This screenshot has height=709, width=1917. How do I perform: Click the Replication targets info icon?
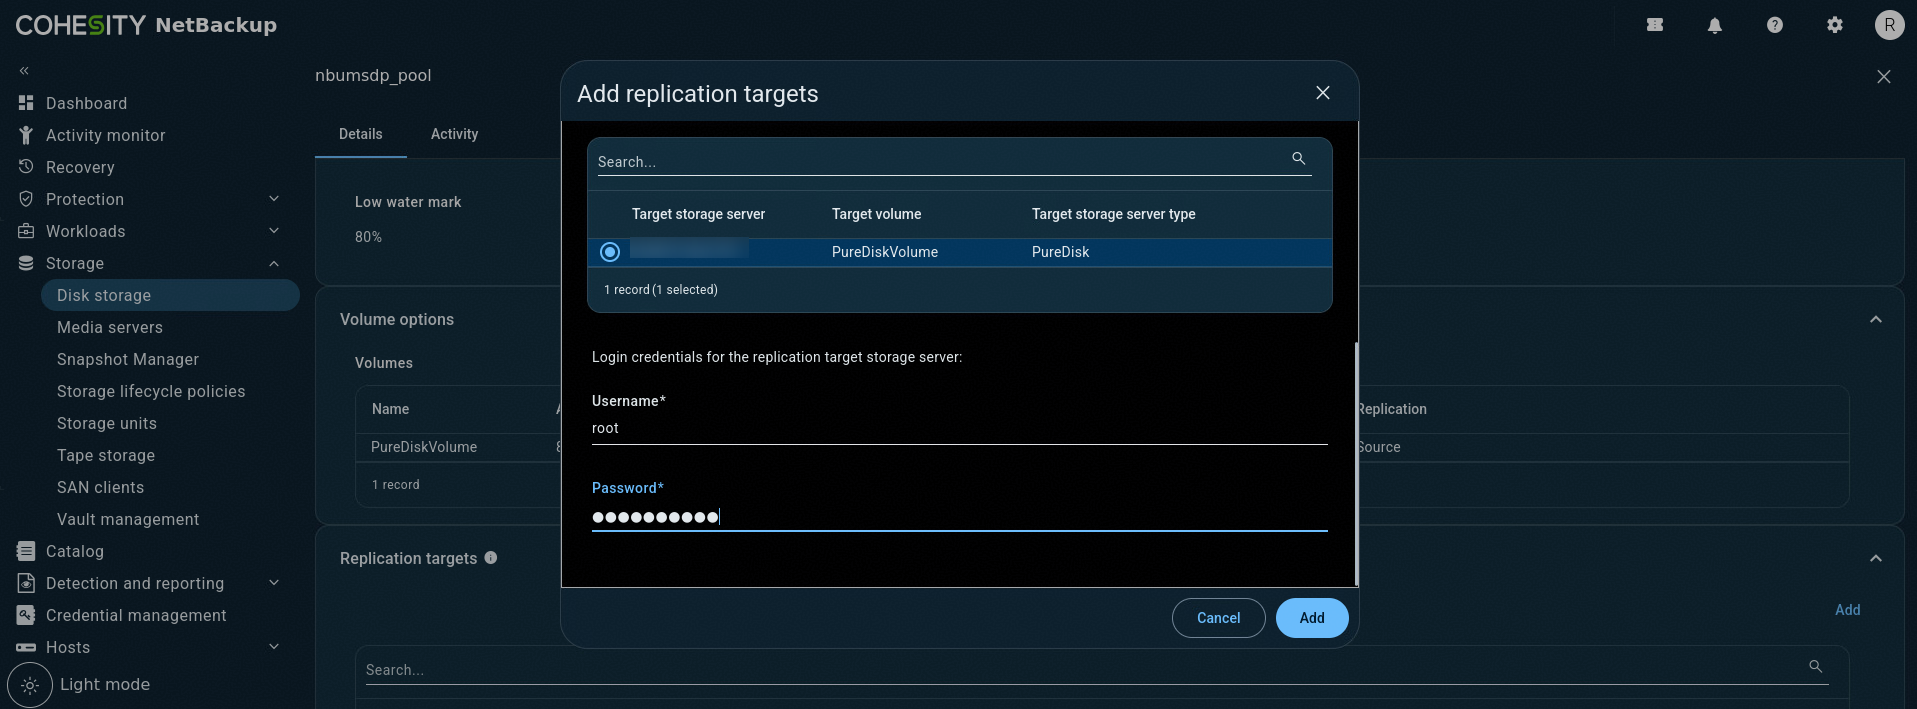click(491, 558)
